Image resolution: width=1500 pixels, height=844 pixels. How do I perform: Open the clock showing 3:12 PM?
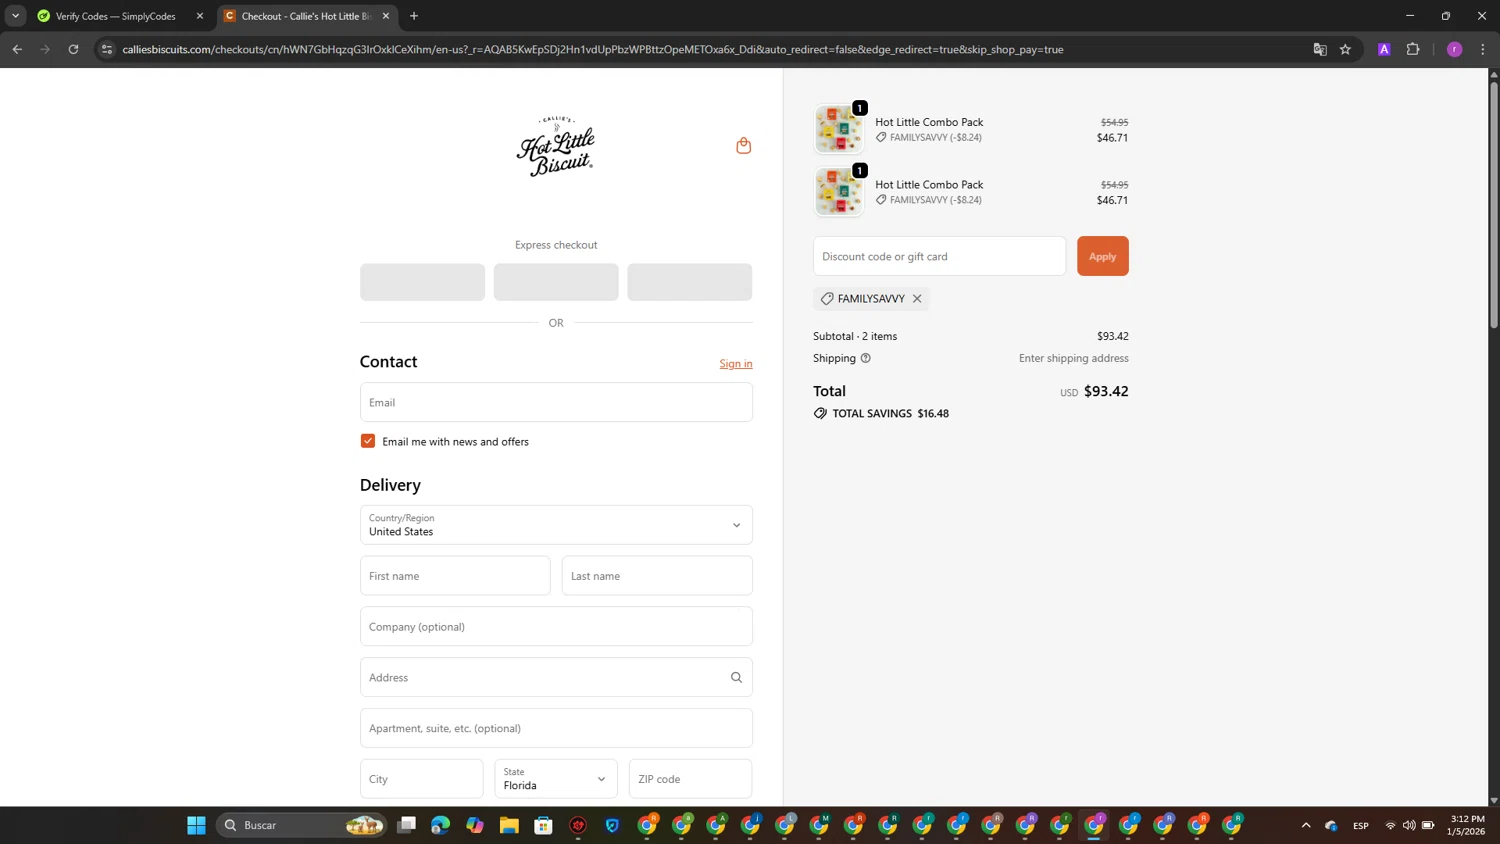(x=1466, y=825)
